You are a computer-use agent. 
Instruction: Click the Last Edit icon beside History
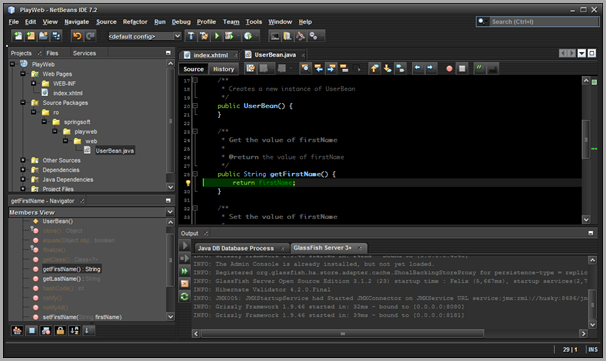coord(250,68)
